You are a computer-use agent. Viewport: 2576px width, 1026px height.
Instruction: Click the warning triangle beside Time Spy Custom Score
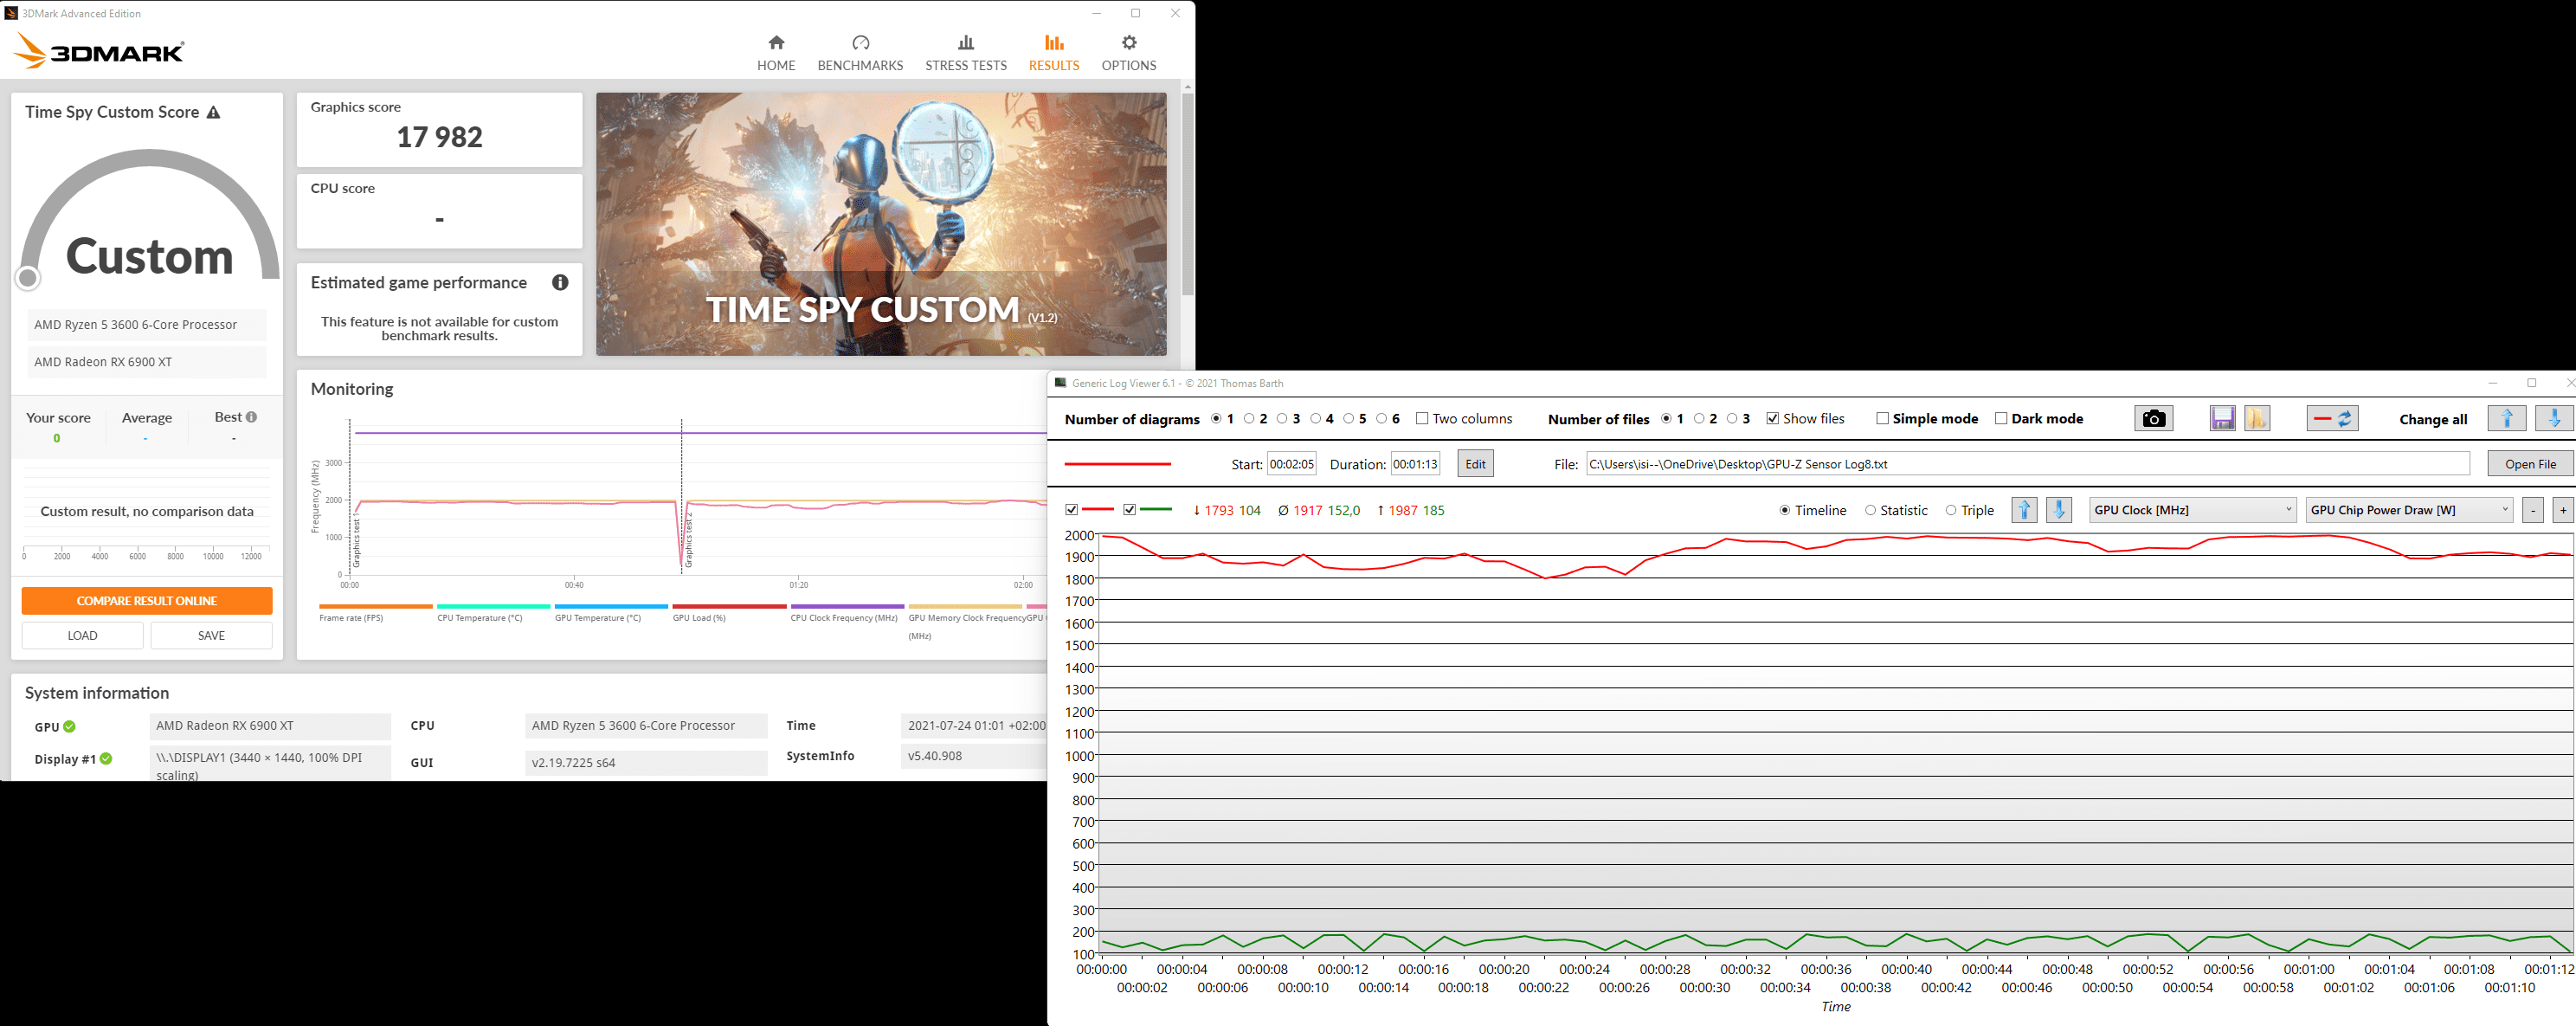click(x=213, y=112)
